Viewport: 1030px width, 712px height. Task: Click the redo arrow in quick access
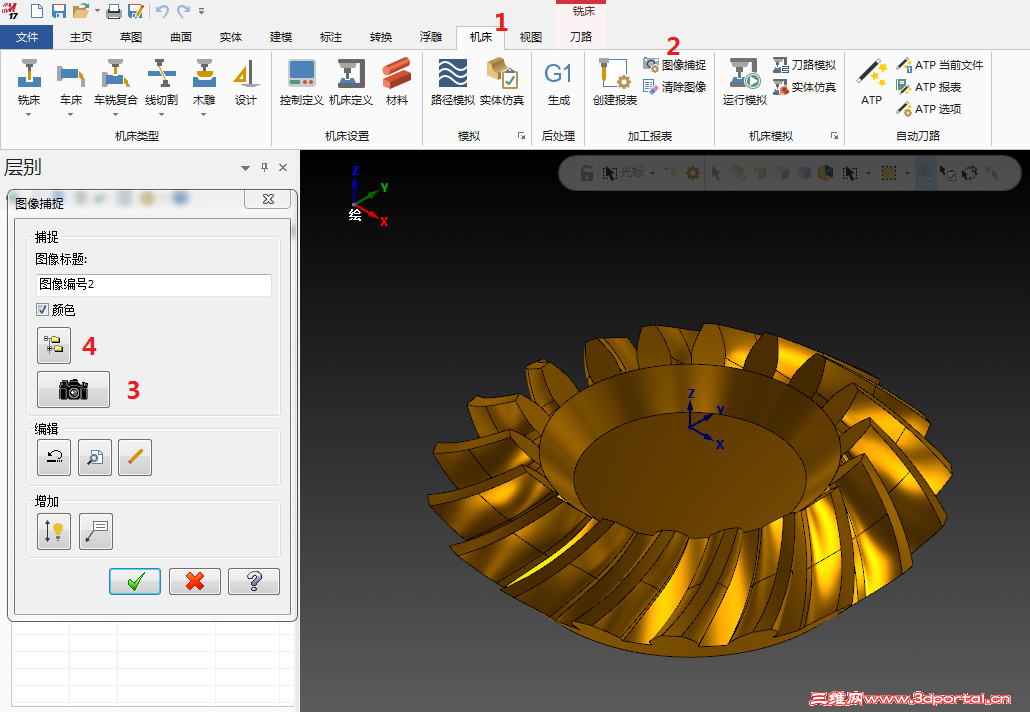coord(183,11)
